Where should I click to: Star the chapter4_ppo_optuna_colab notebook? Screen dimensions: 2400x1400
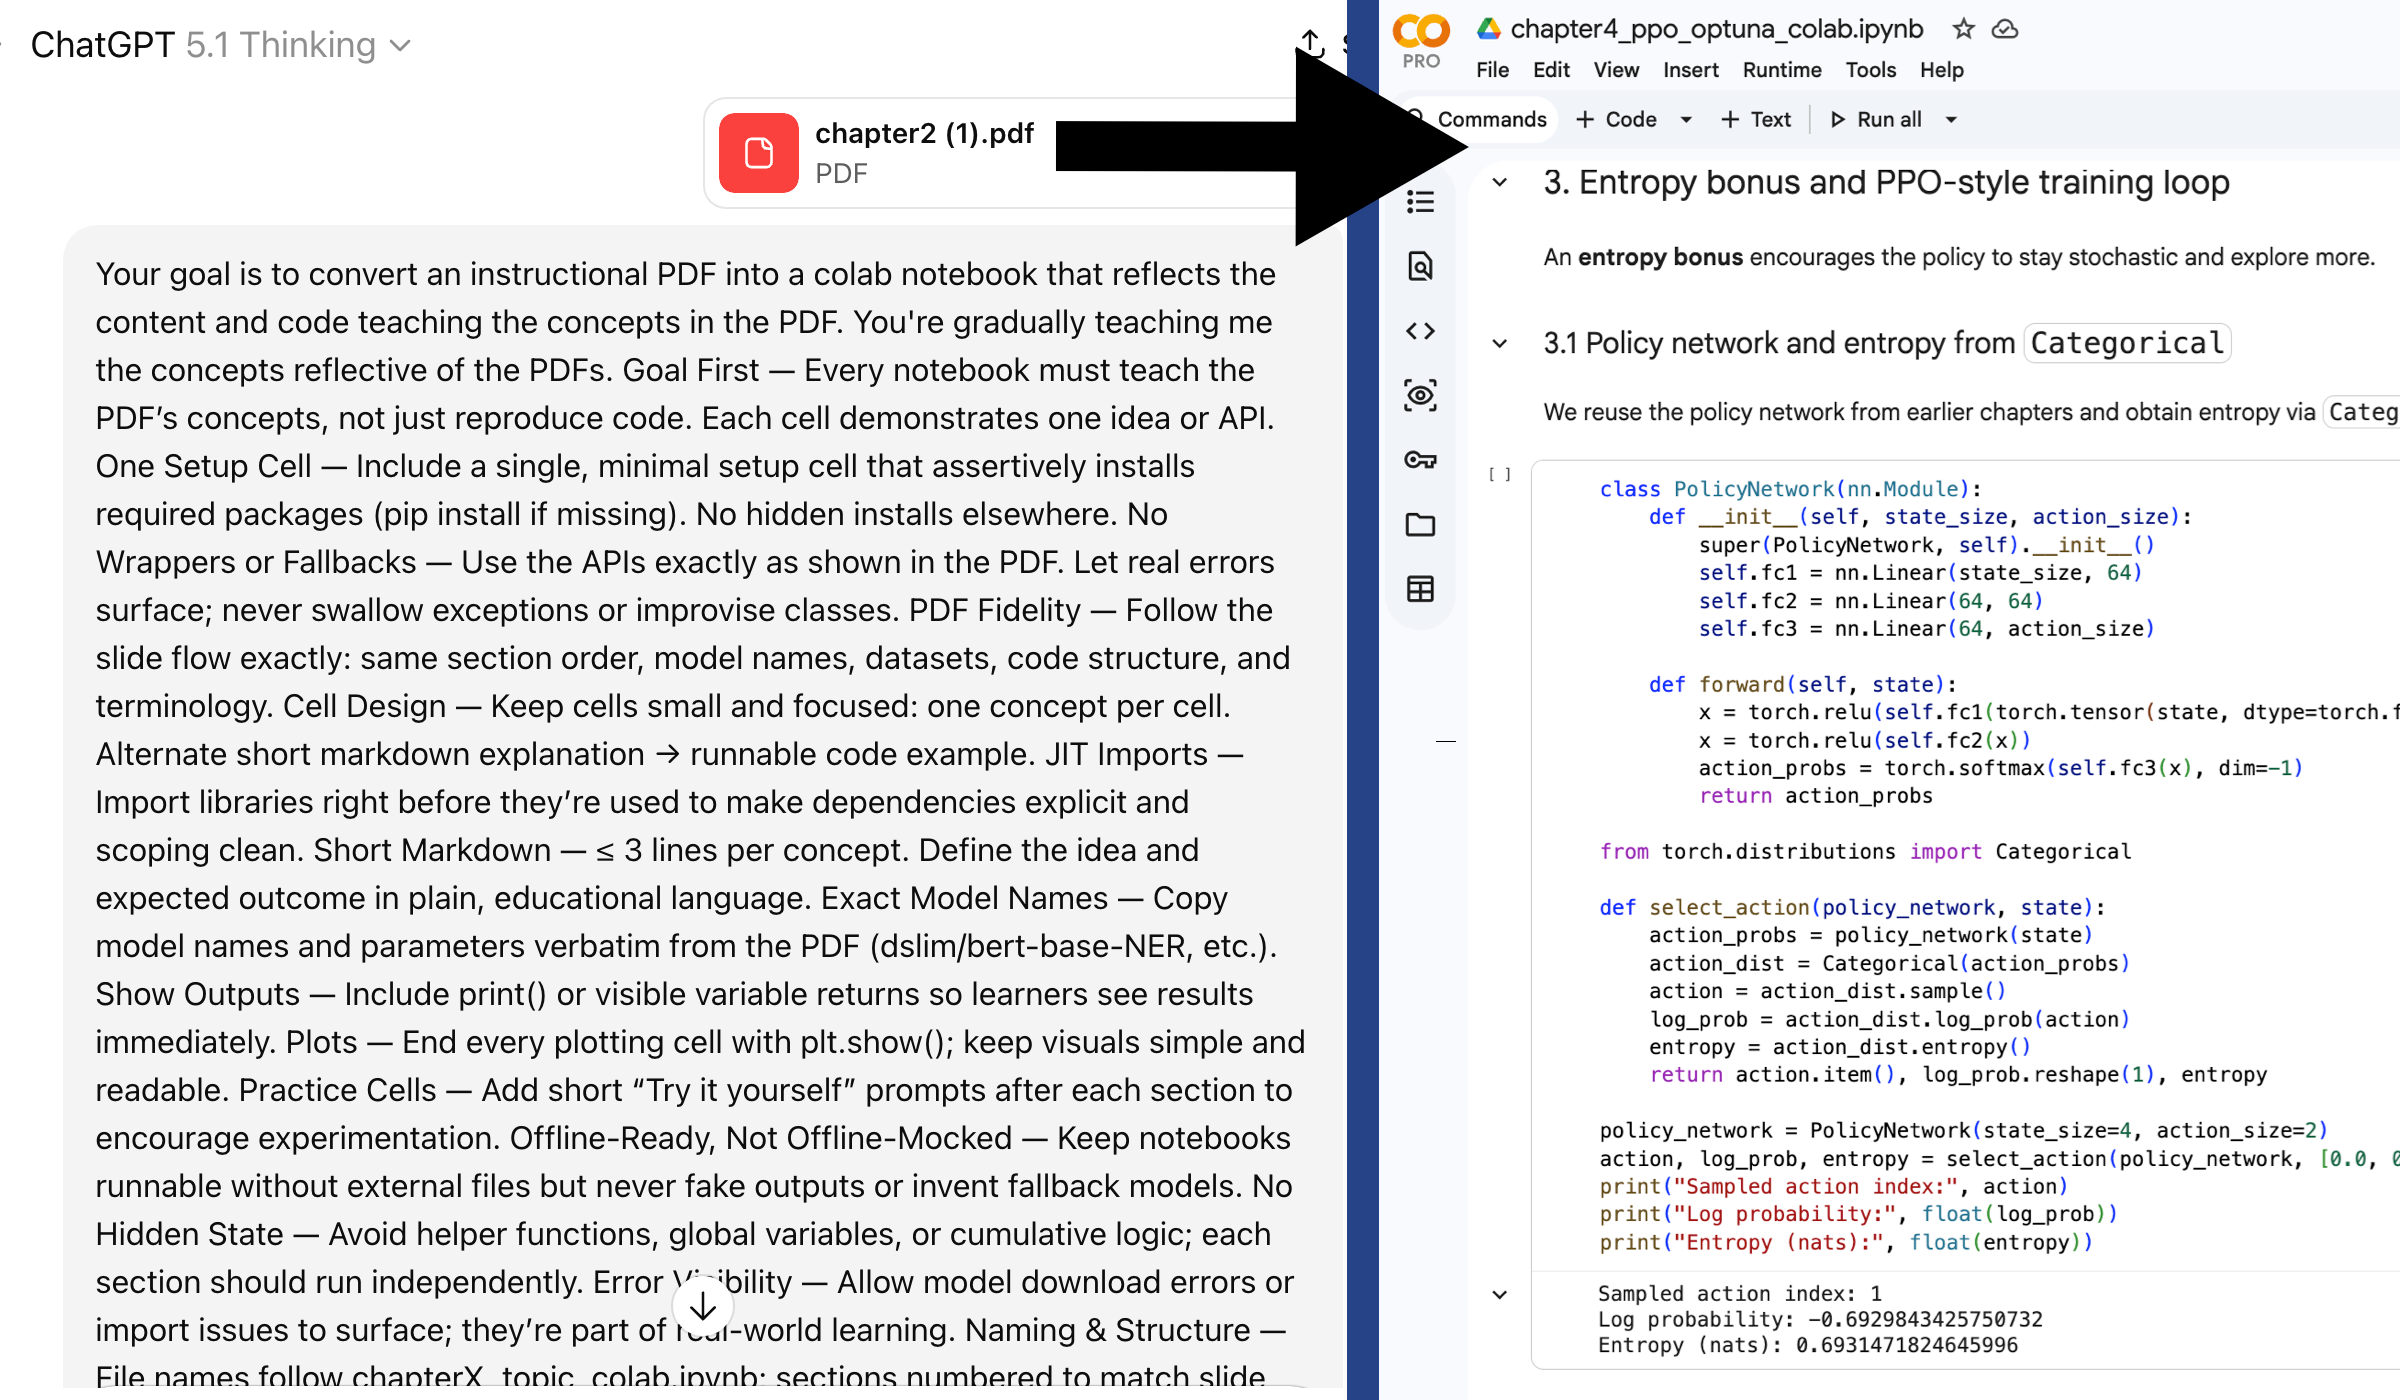coord(1963,29)
